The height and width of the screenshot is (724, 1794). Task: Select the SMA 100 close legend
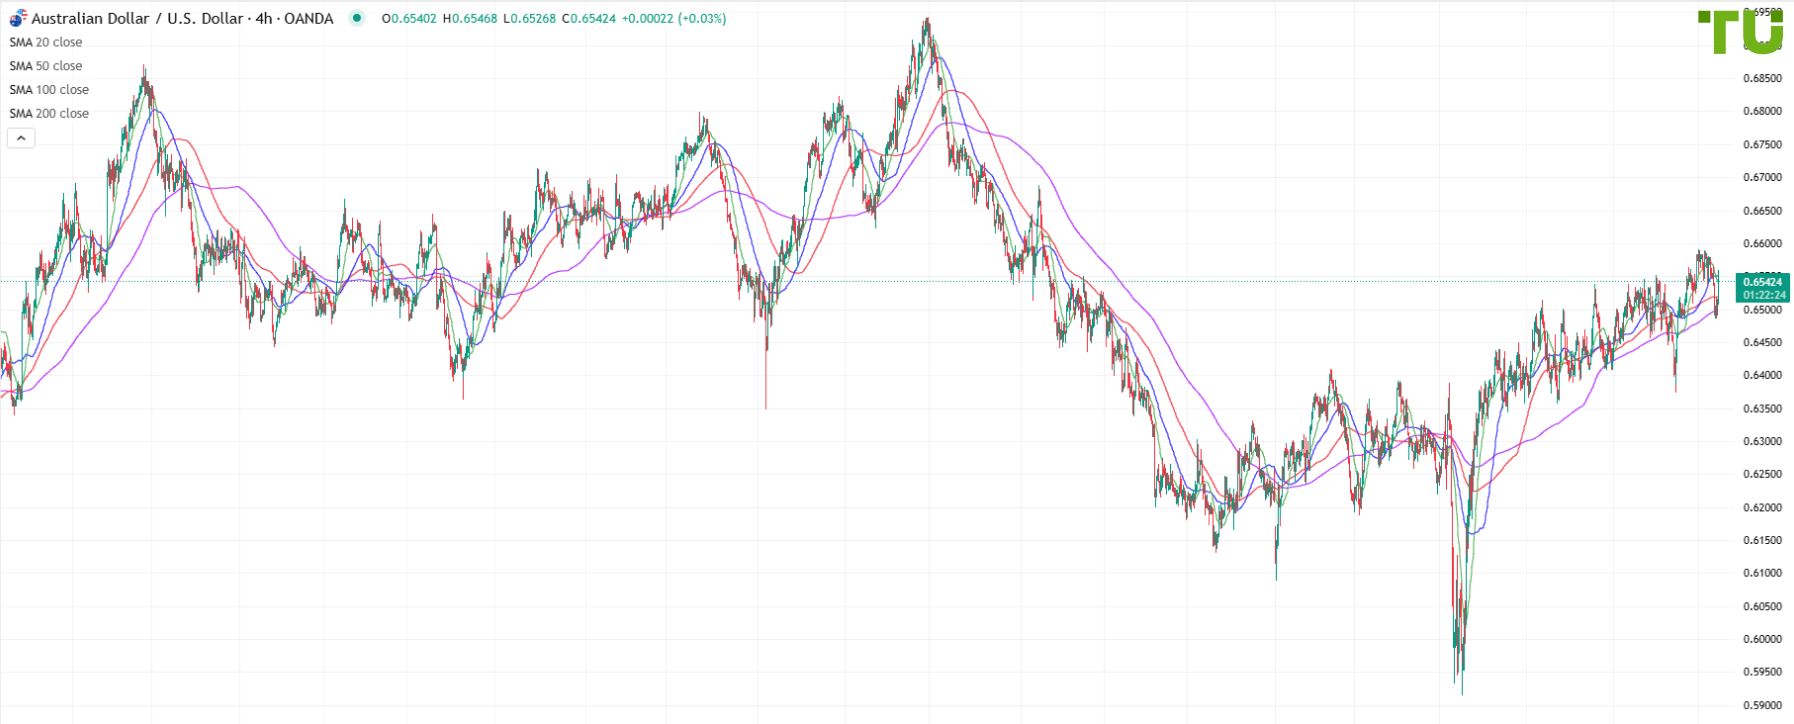[49, 90]
